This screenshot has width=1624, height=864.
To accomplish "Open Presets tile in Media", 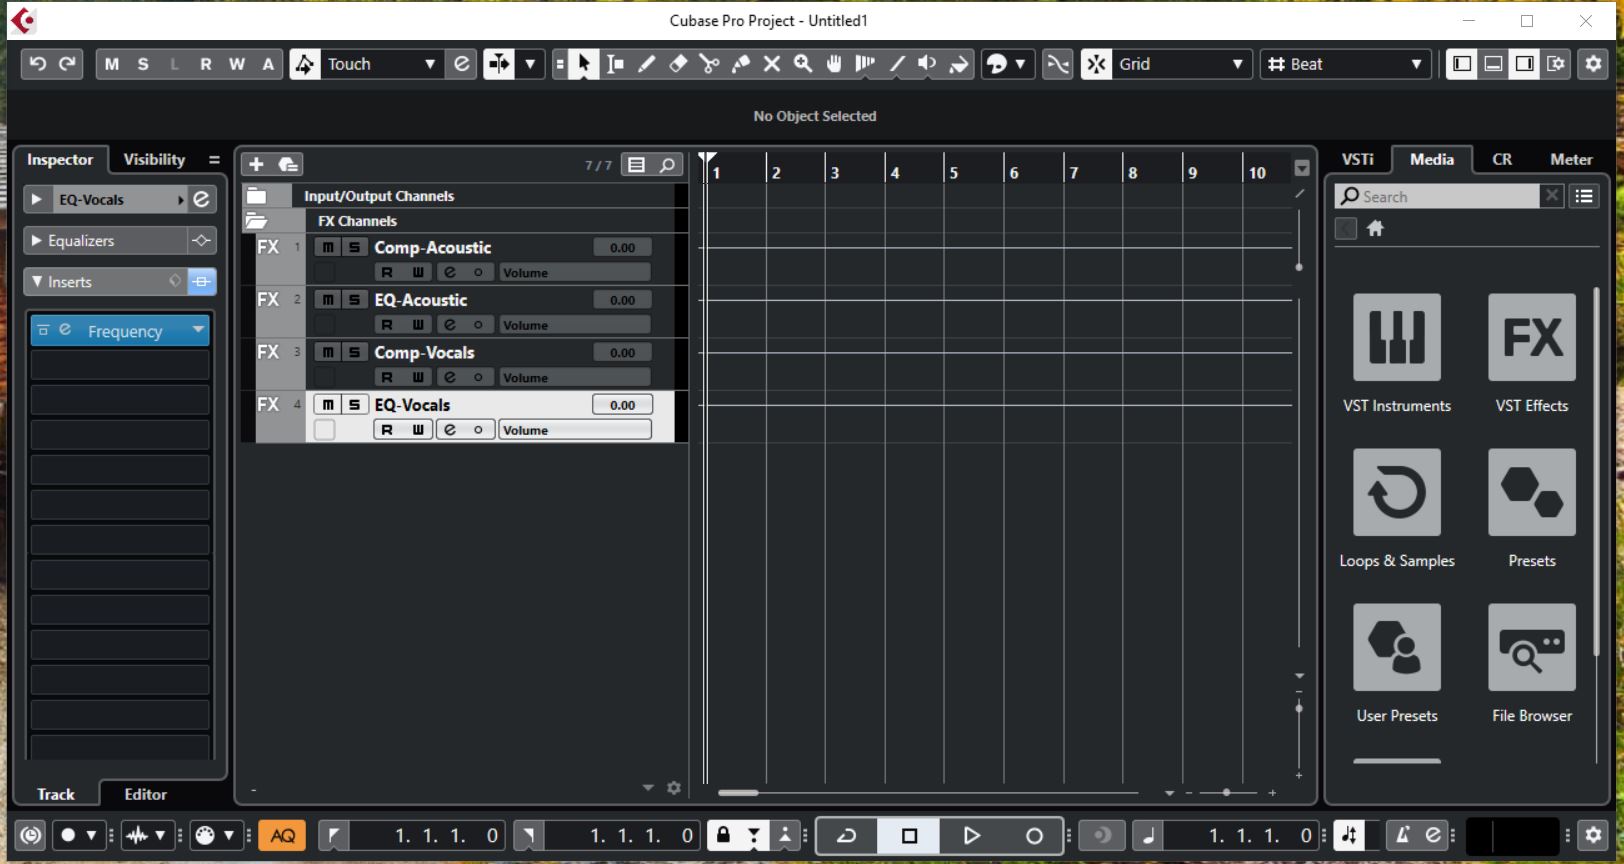I will pyautogui.click(x=1532, y=492).
